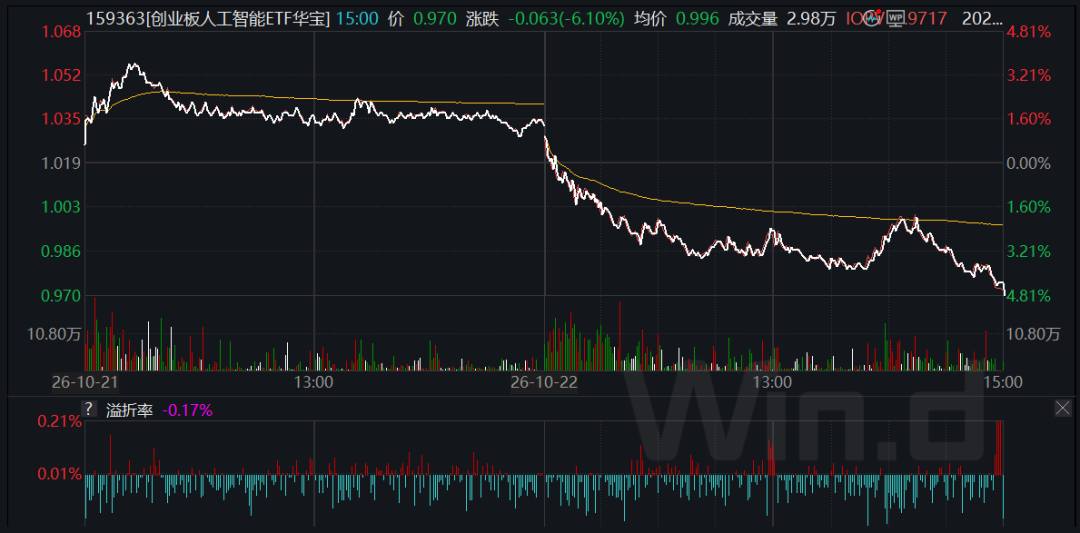Click the WP monitor icon in header
1080x533 pixels.
(x=895, y=17)
